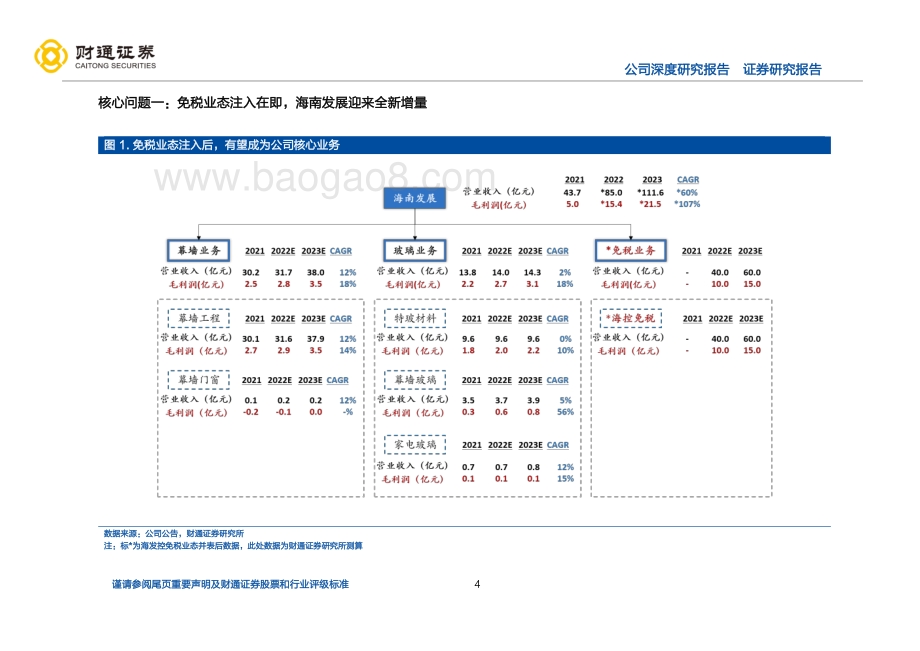Click the *107% CAGR value
The image size is (920, 651).
tap(687, 204)
